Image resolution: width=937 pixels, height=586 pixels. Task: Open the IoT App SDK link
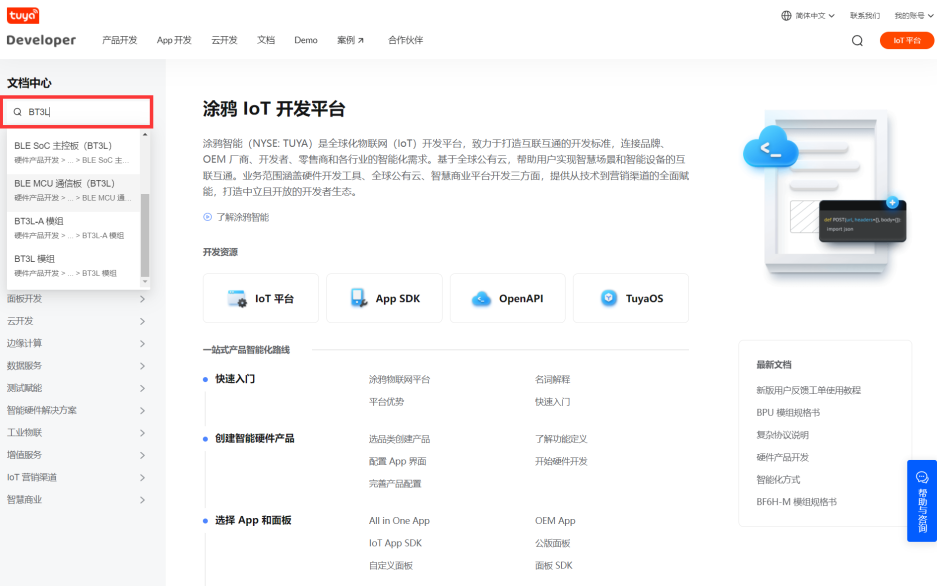pos(395,543)
